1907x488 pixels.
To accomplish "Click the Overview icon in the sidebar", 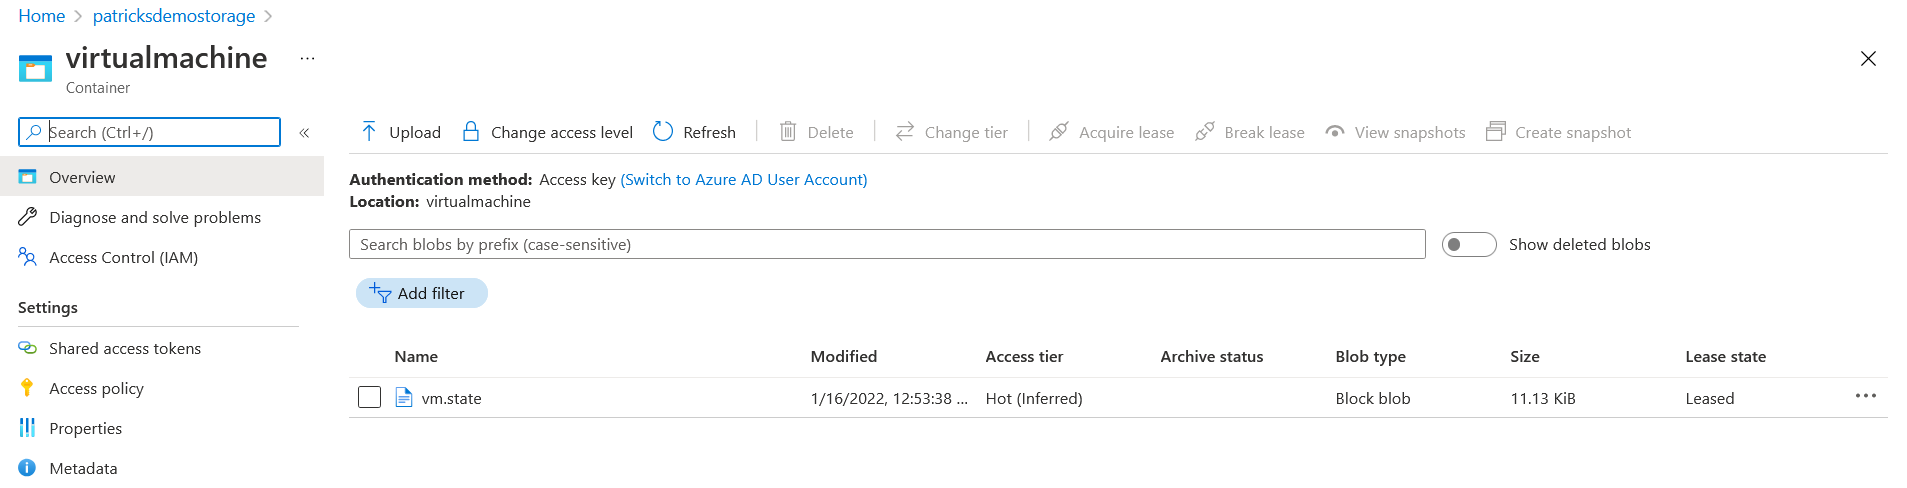I will [x=27, y=177].
